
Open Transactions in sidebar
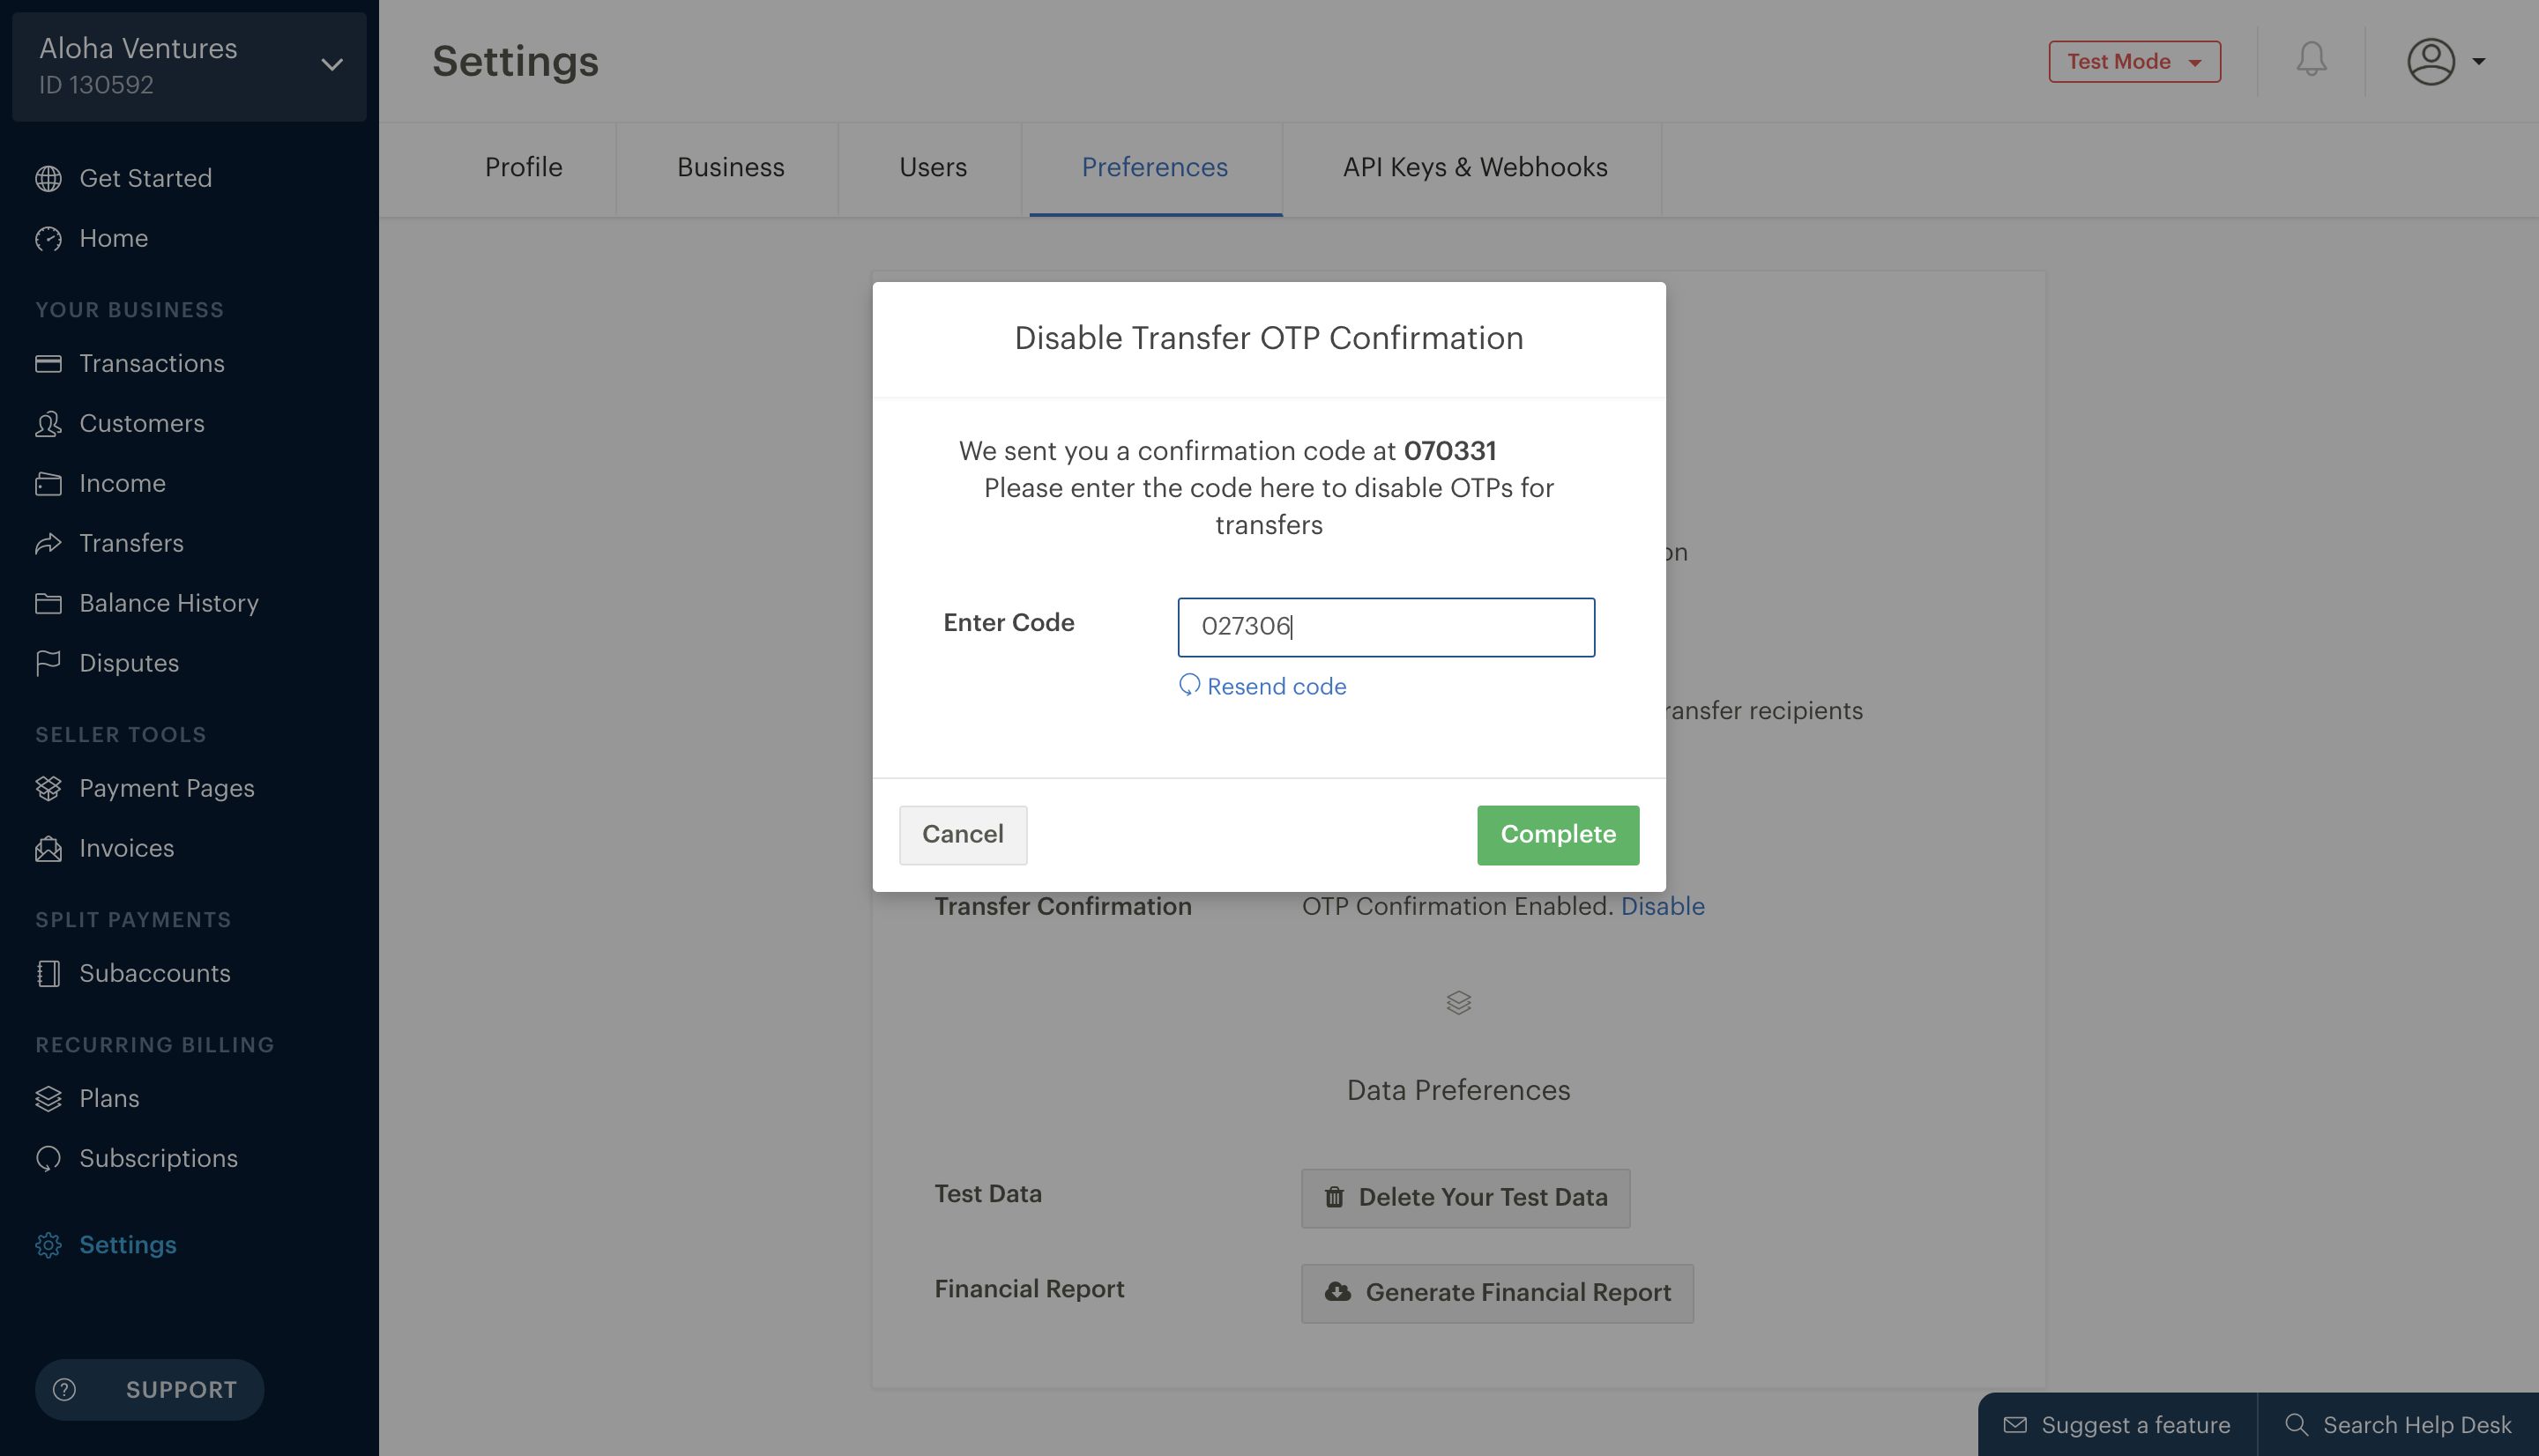coord(151,363)
